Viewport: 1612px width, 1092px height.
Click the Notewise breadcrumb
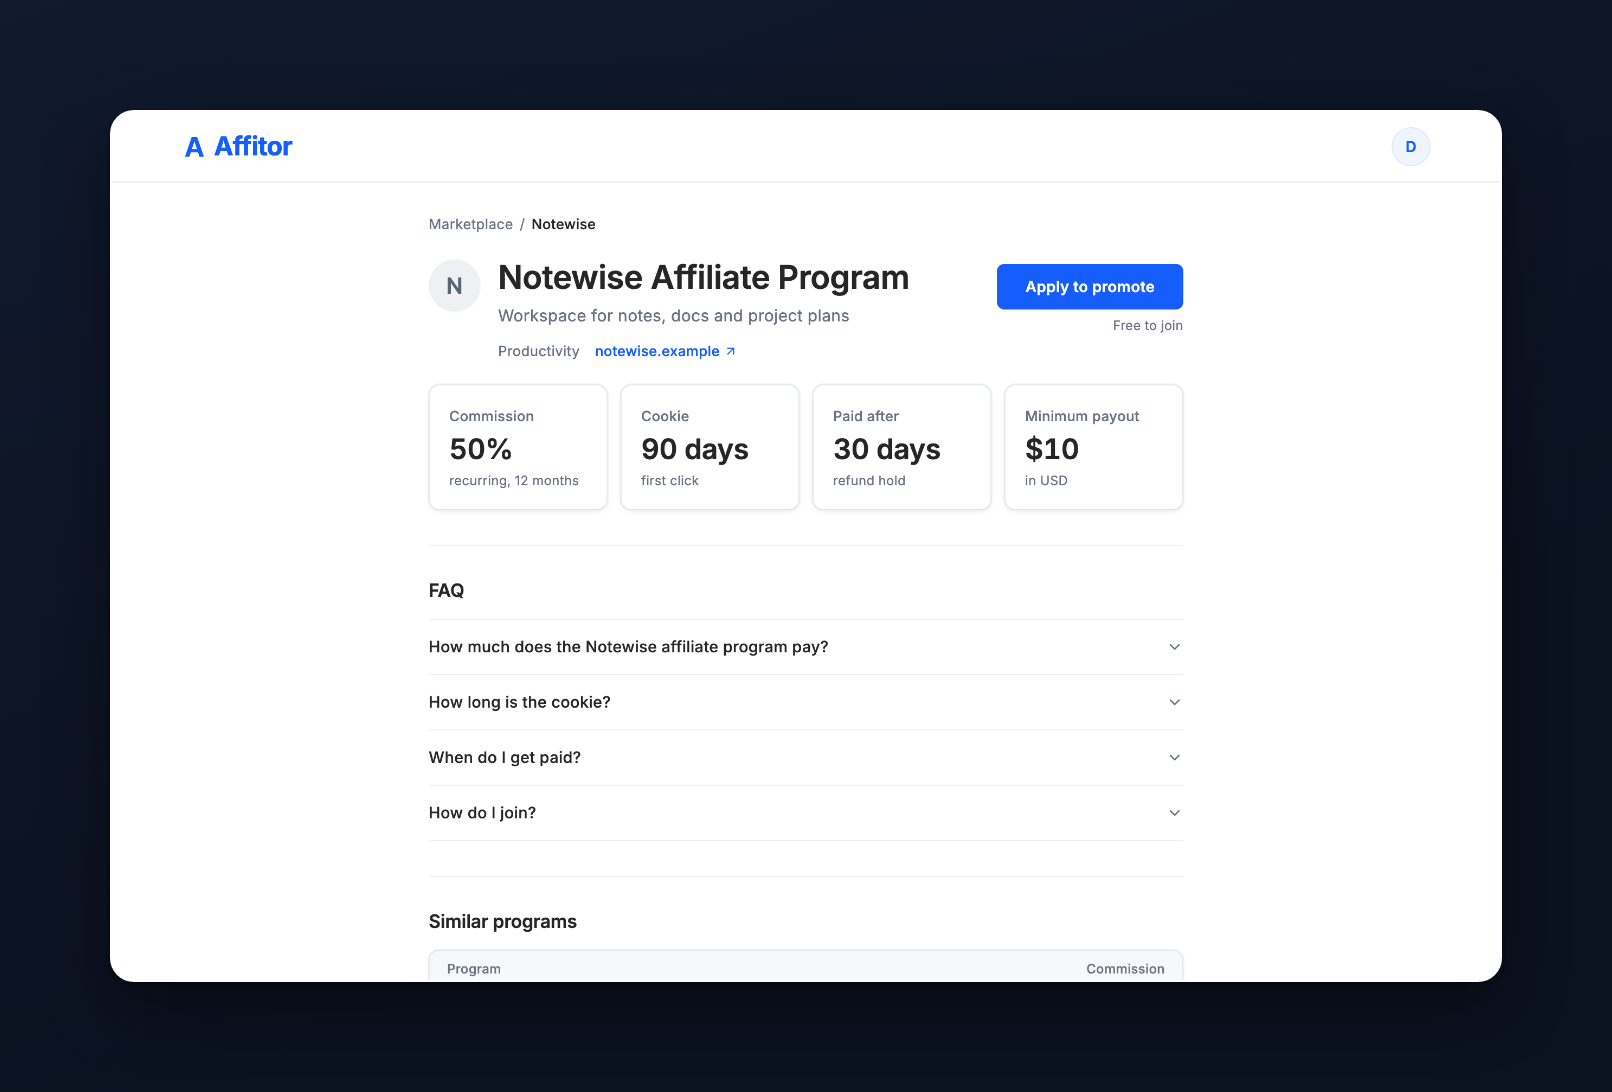click(x=563, y=224)
